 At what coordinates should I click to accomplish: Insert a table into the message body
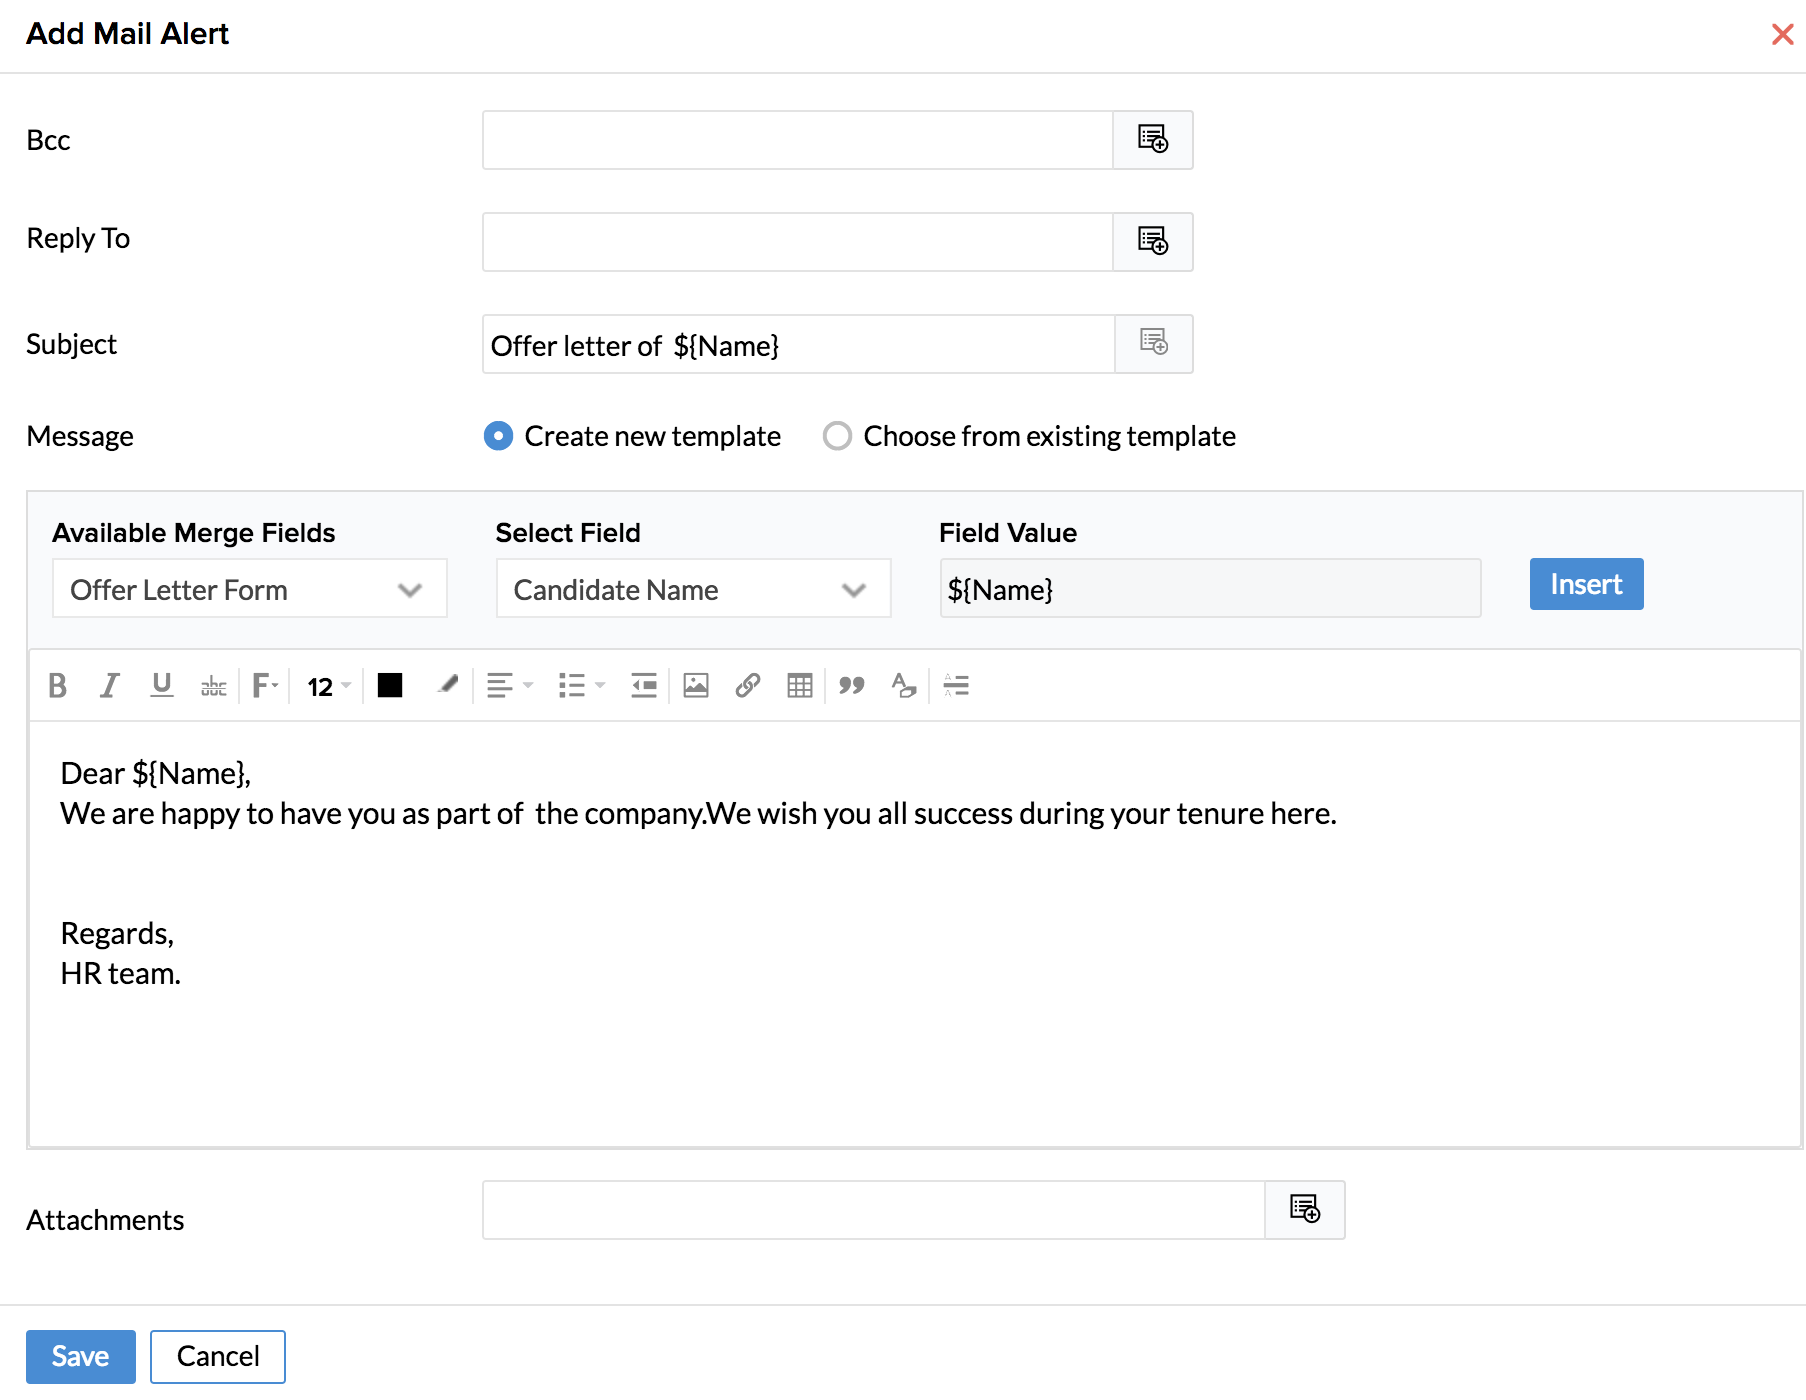pyautogui.click(x=799, y=686)
